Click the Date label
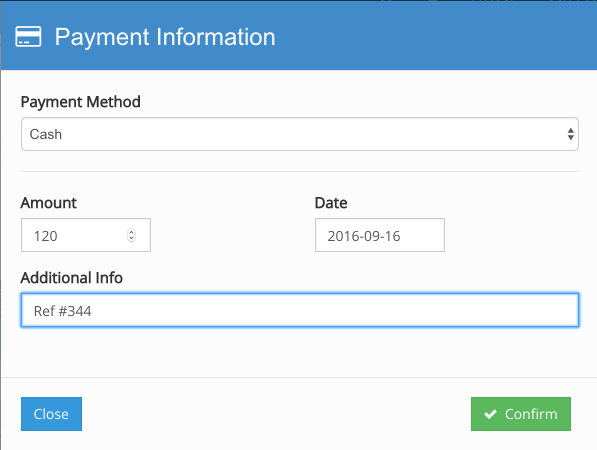 tap(331, 203)
